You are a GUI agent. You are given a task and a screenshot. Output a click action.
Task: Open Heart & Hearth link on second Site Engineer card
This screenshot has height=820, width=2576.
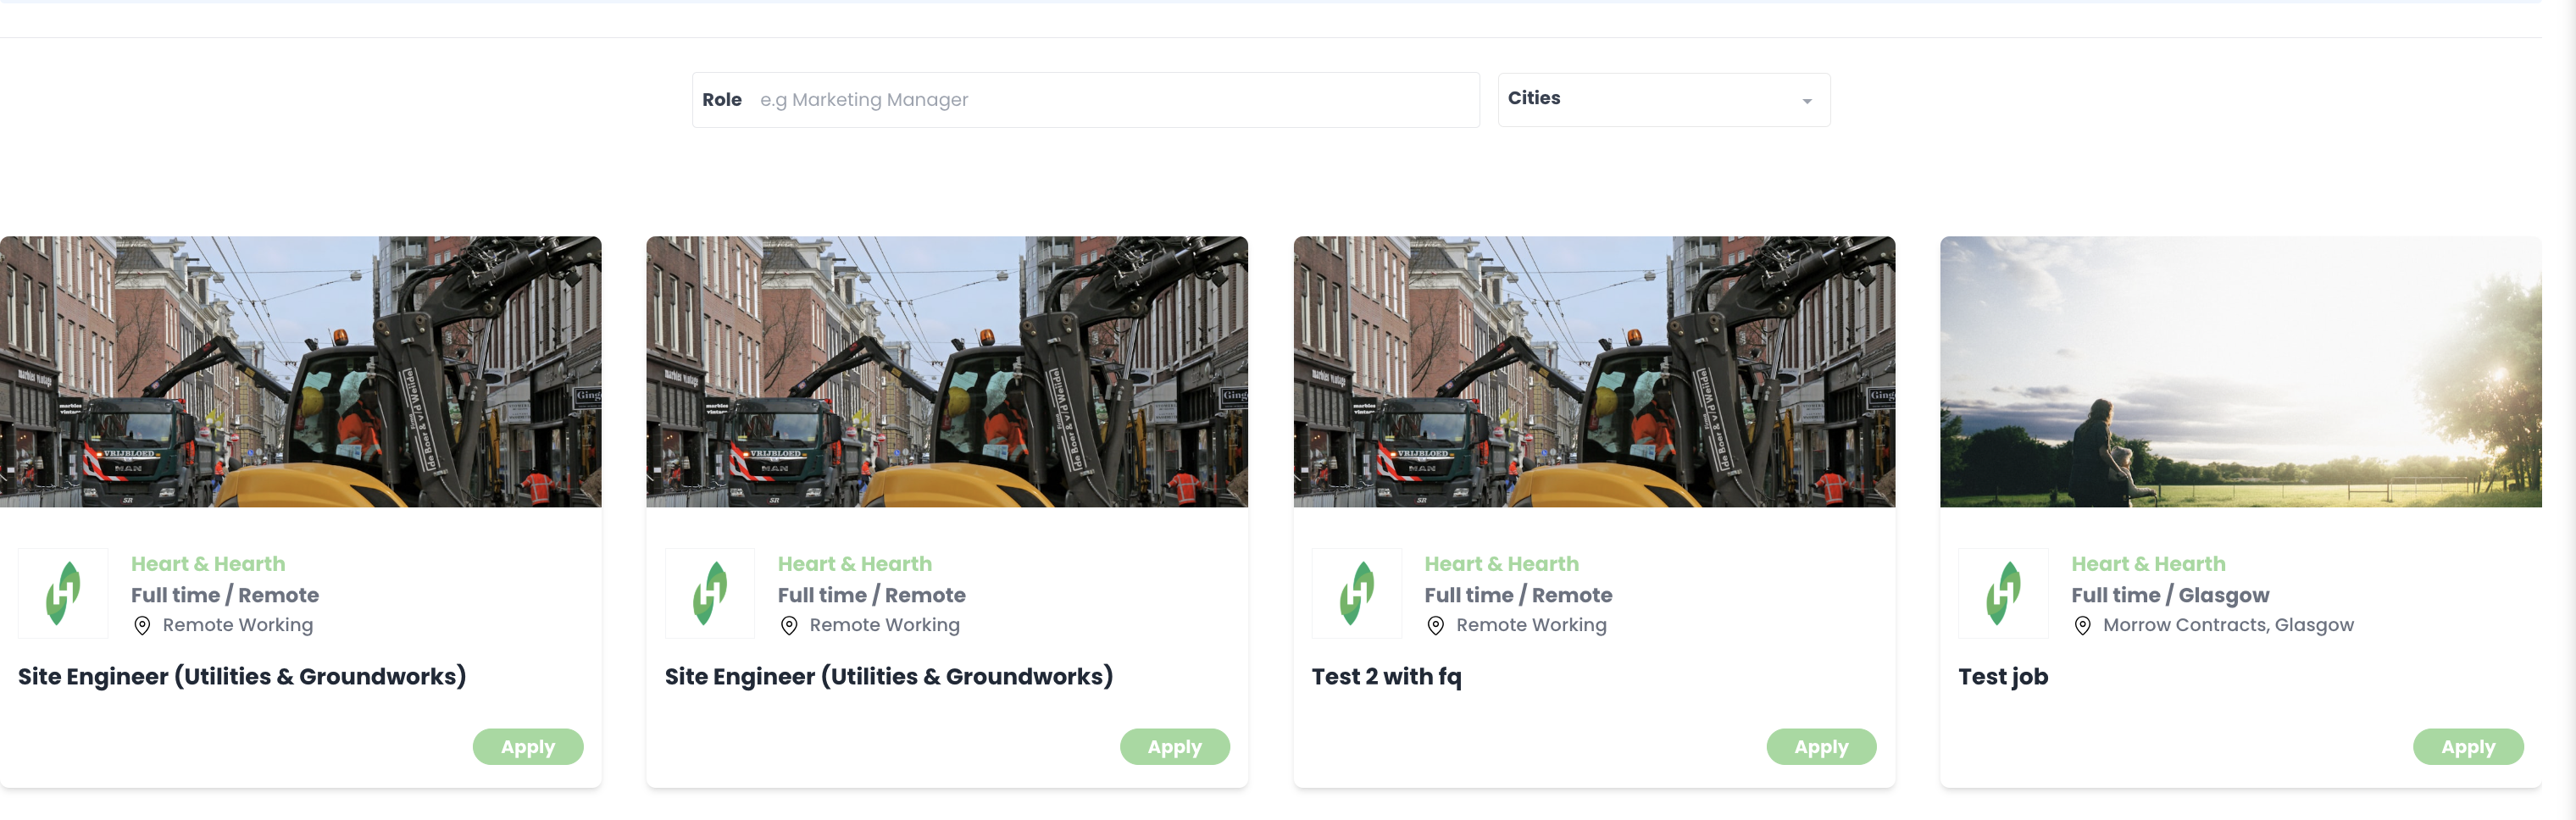point(855,564)
